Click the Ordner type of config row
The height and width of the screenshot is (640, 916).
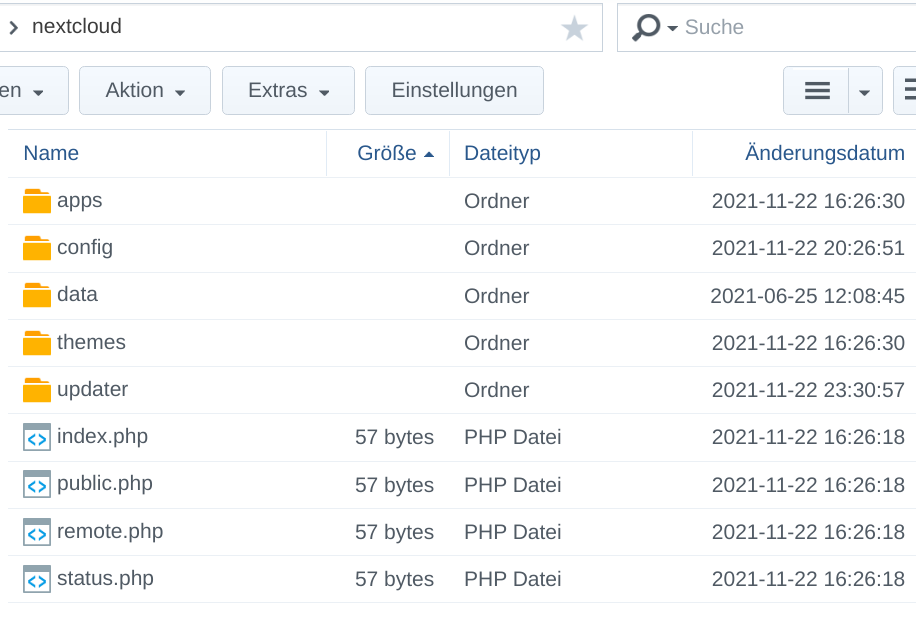point(497,248)
